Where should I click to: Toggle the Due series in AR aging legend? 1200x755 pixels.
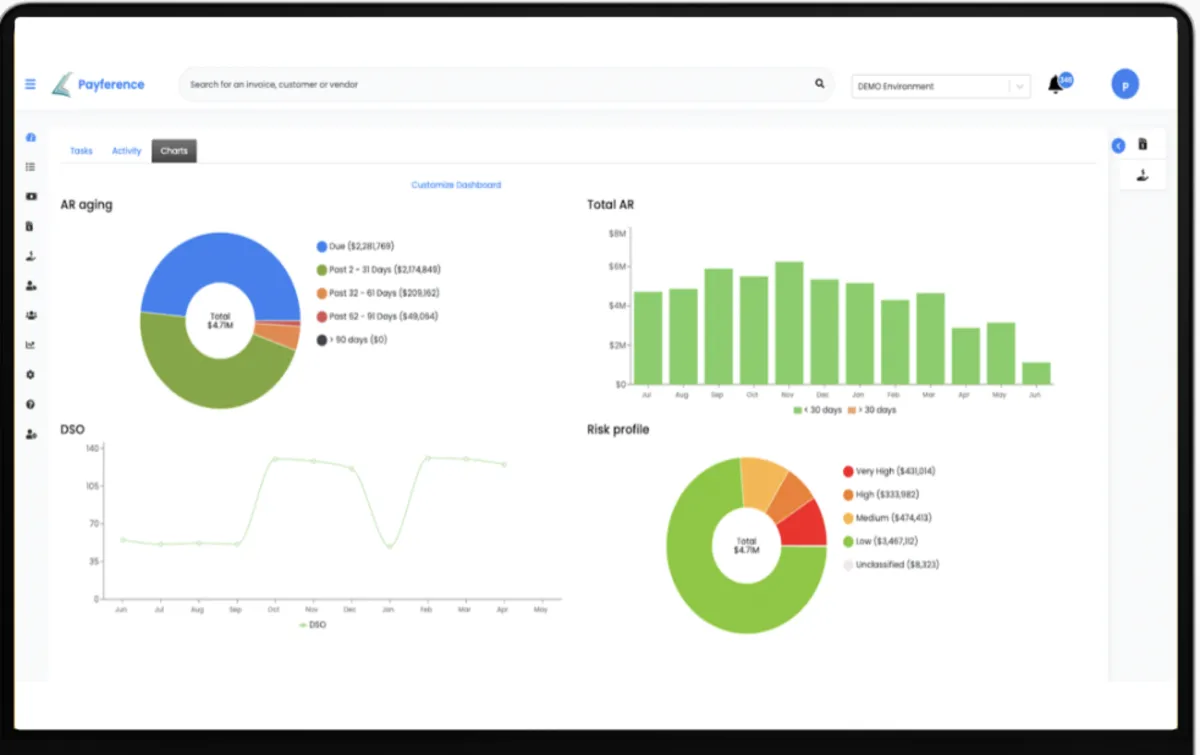[355, 246]
